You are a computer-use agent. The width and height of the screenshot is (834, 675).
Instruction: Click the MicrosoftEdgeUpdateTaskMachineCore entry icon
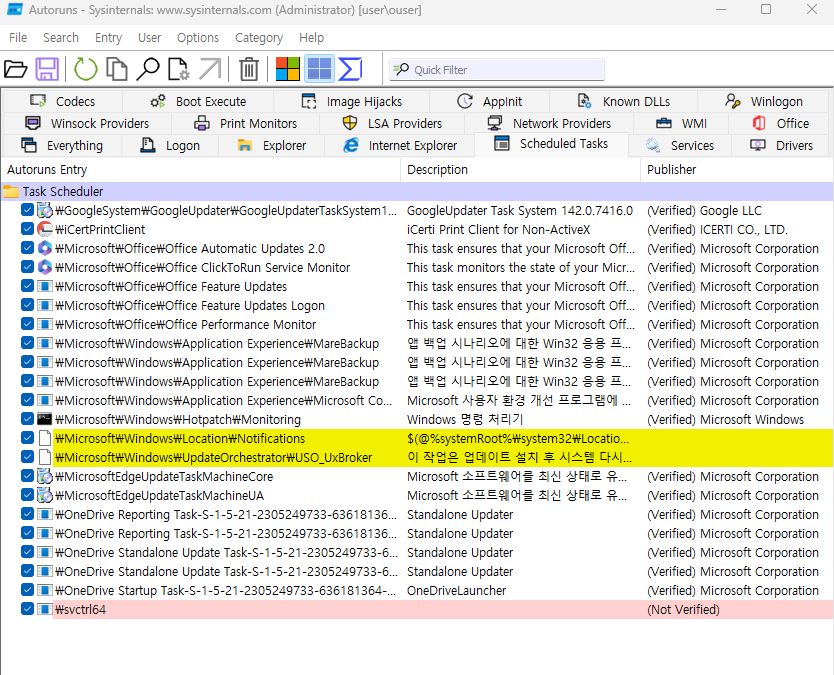(45, 477)
